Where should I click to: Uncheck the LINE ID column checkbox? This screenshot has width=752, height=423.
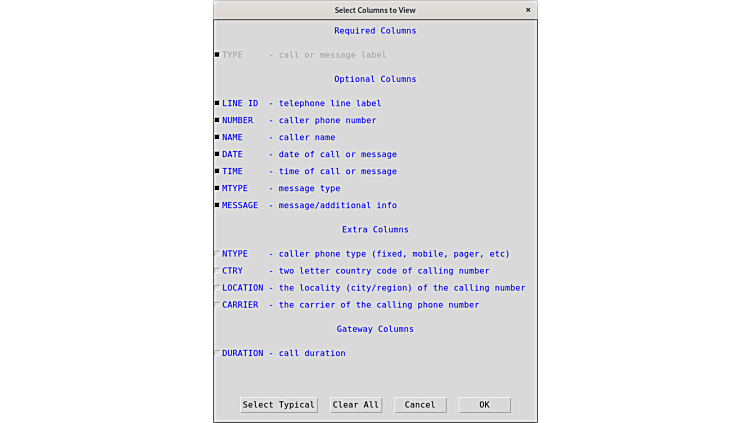(217, 103)
